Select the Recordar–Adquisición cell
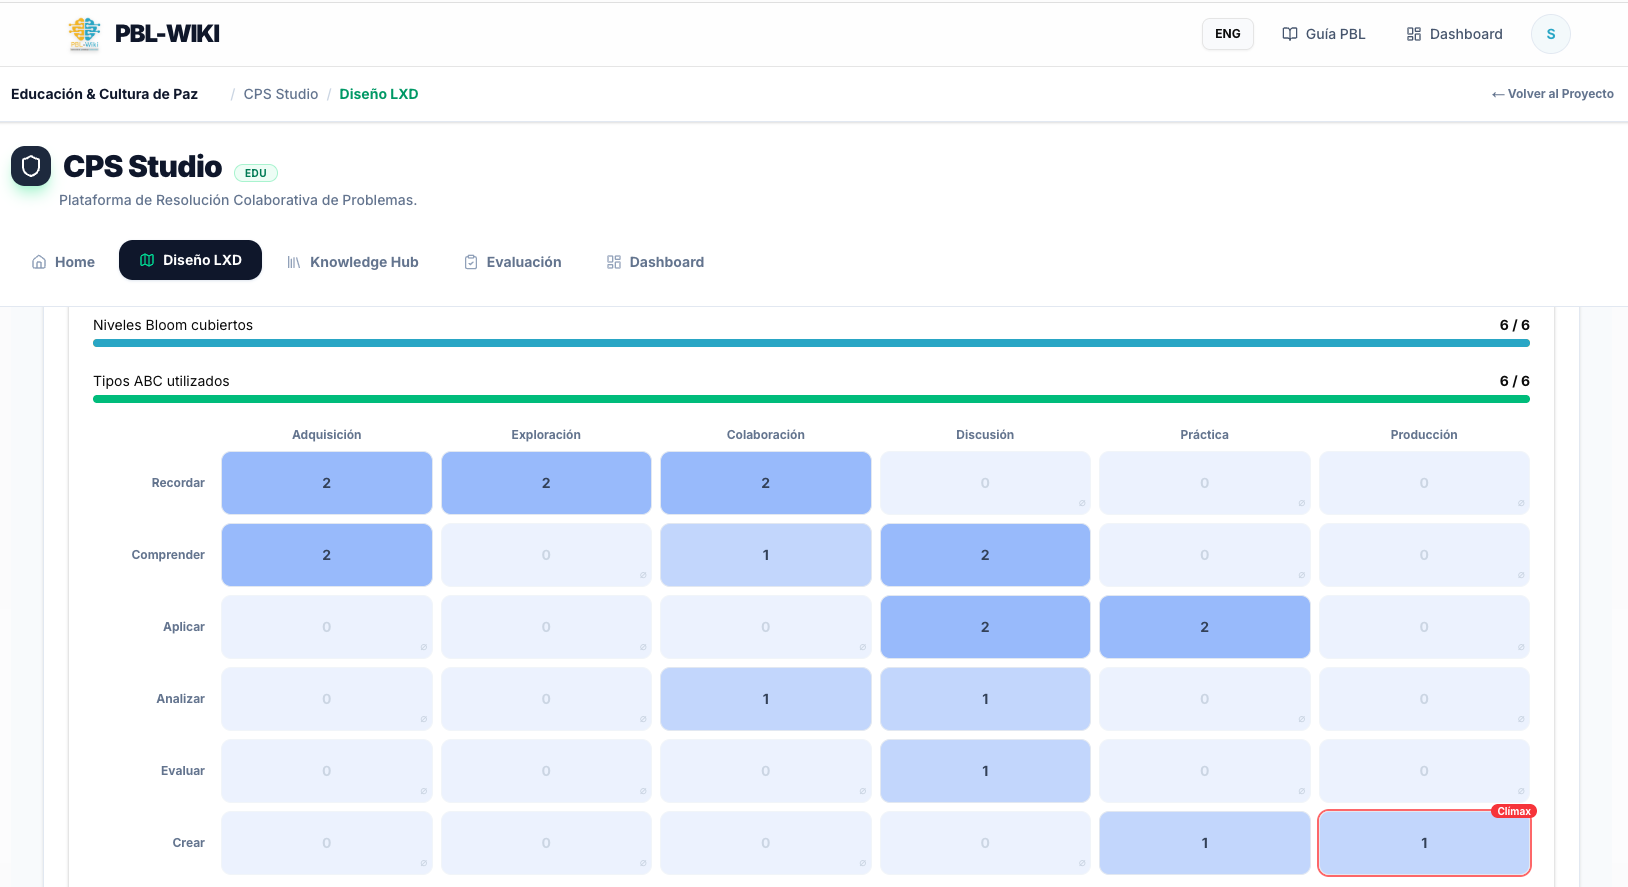The image size is (1628, 887). [326, 483]
